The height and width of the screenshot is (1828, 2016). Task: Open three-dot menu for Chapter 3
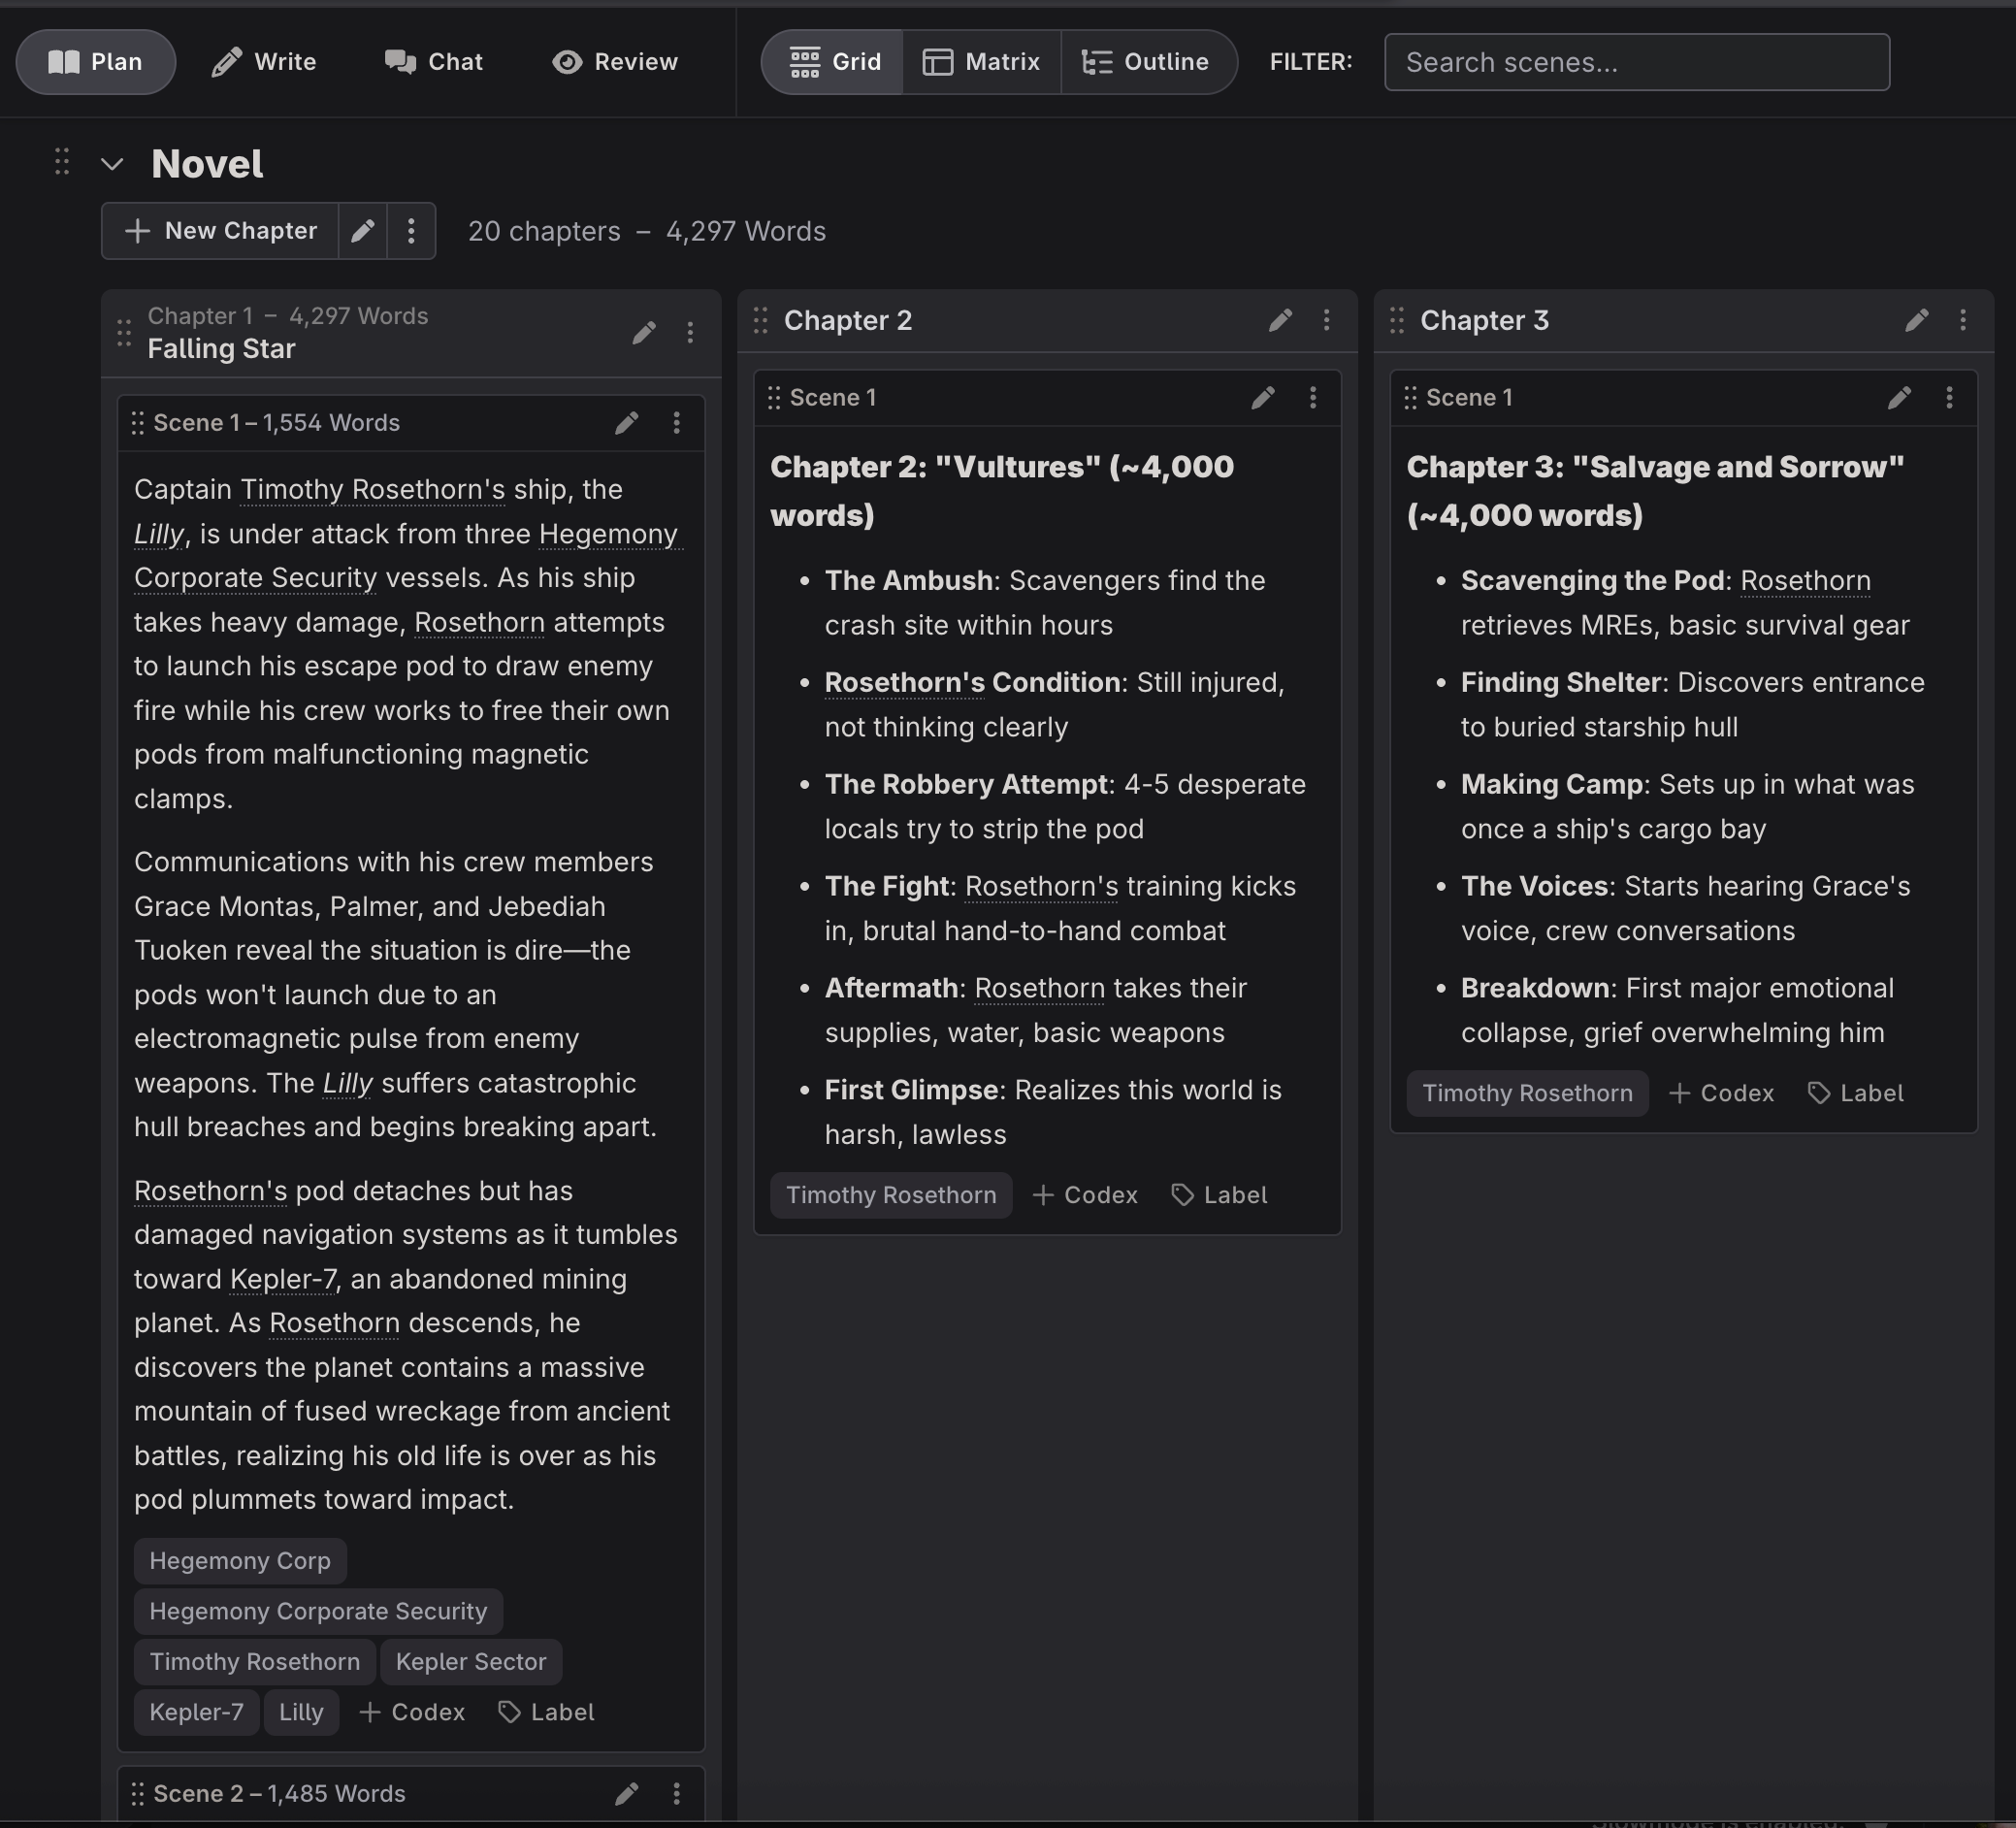click(x=1962, y=320)
